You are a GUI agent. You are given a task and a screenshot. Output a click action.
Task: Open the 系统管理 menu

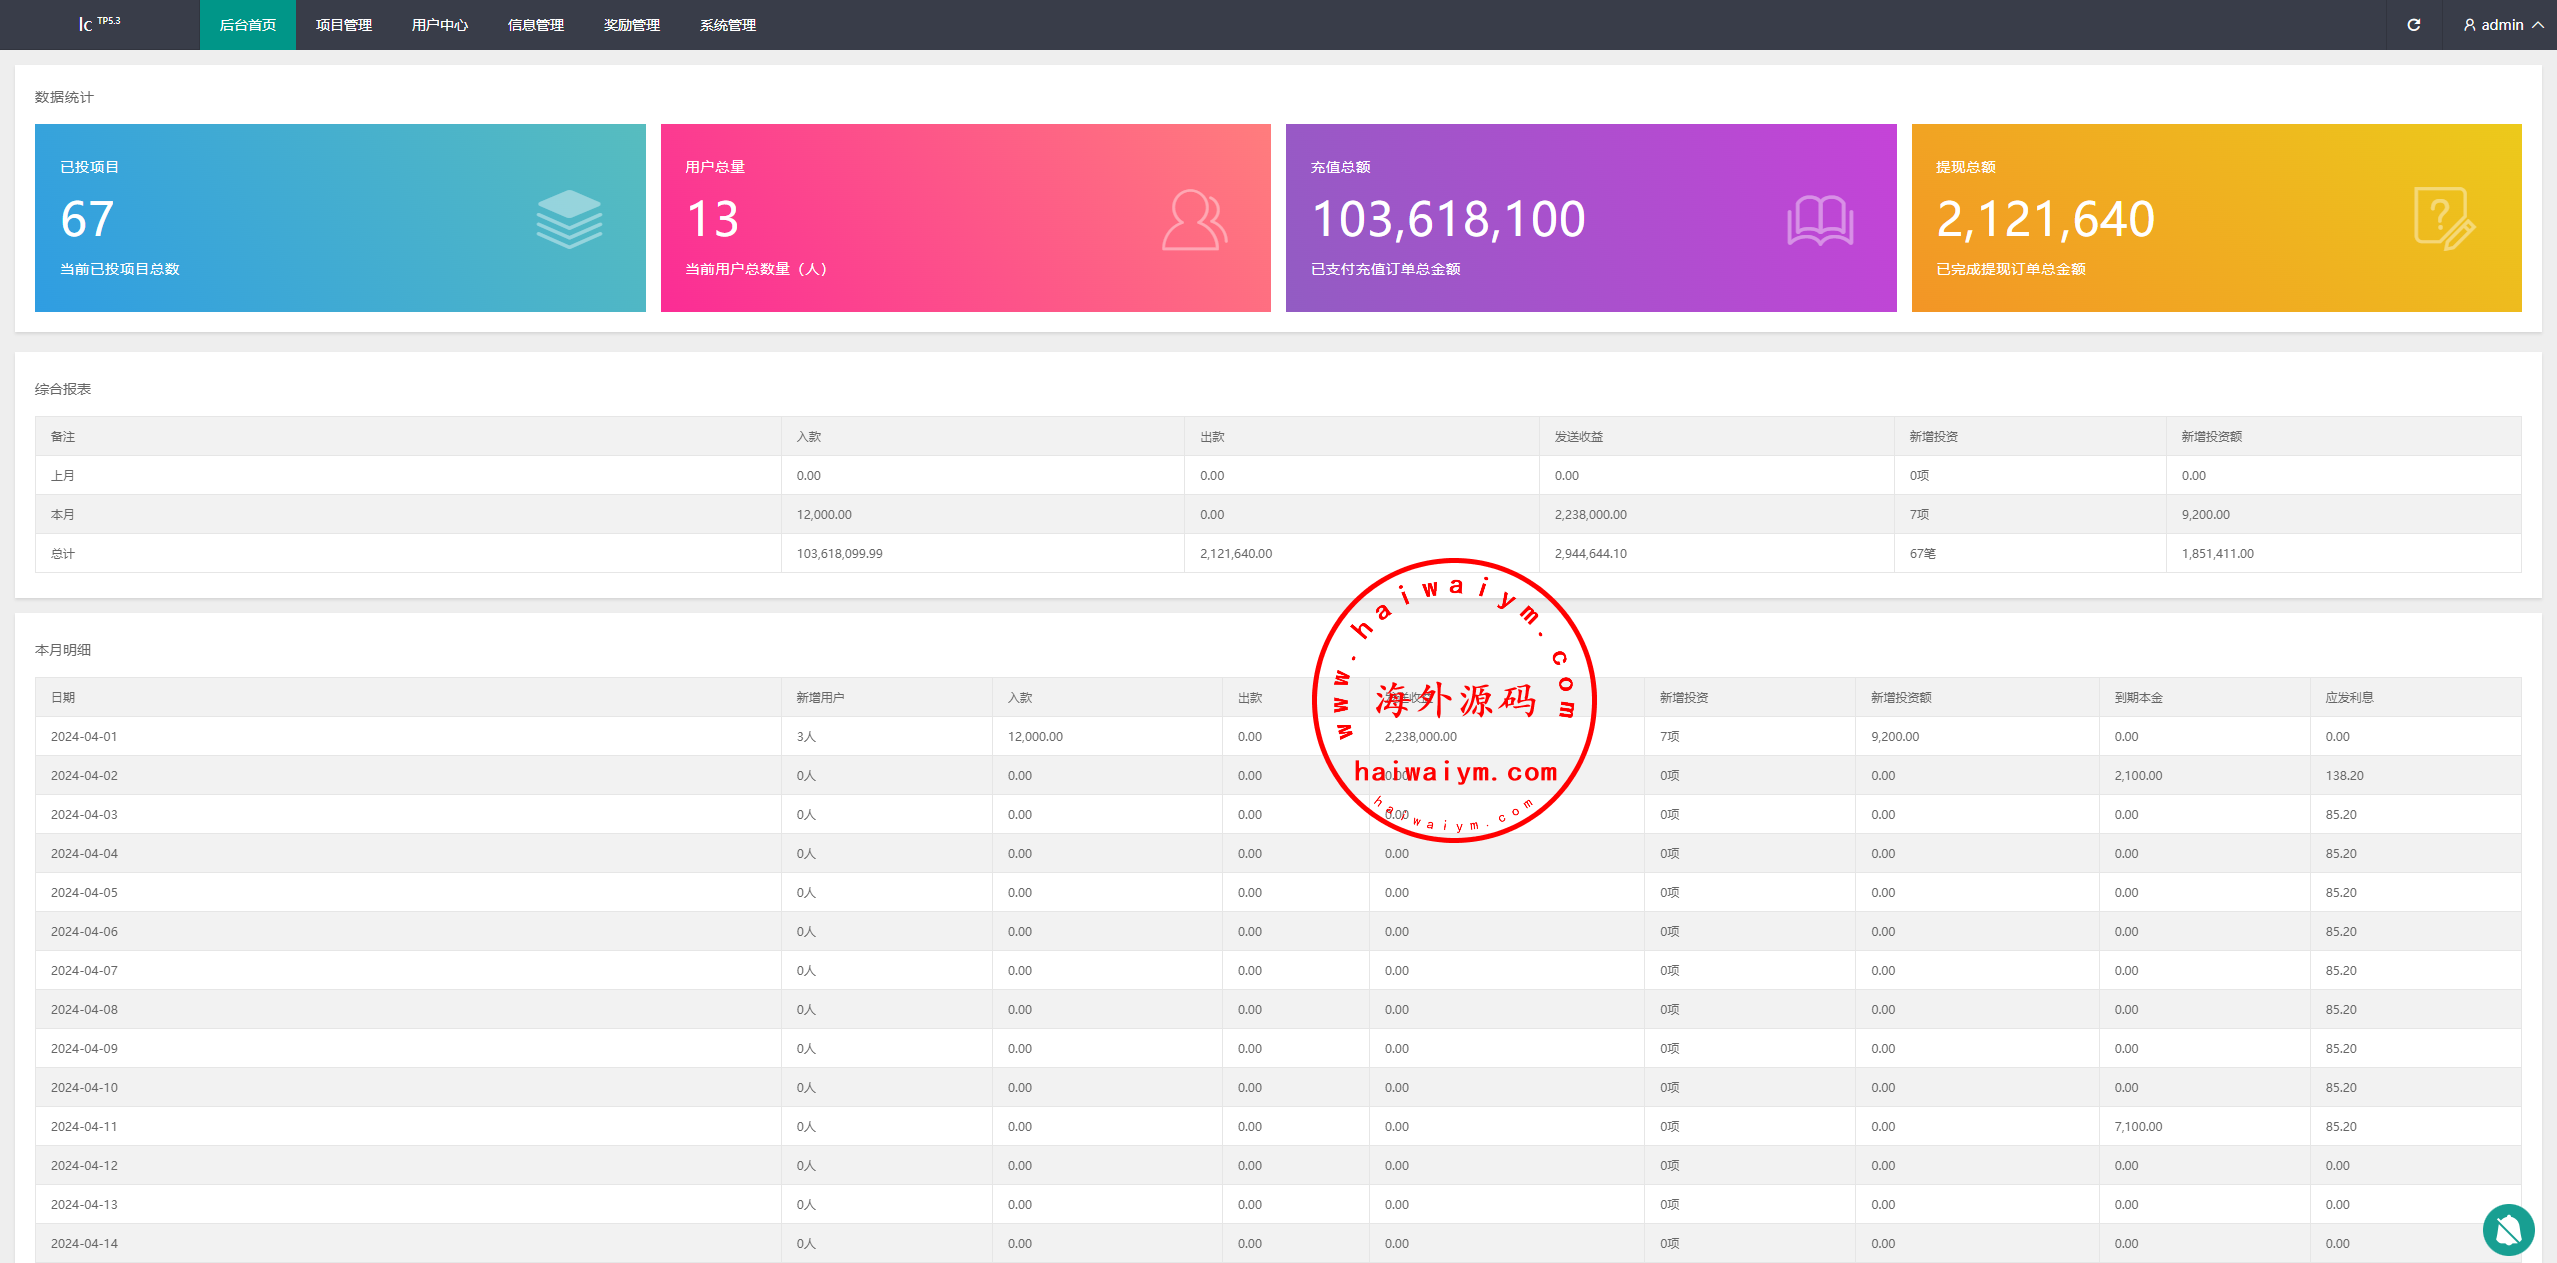pos(727,25)
